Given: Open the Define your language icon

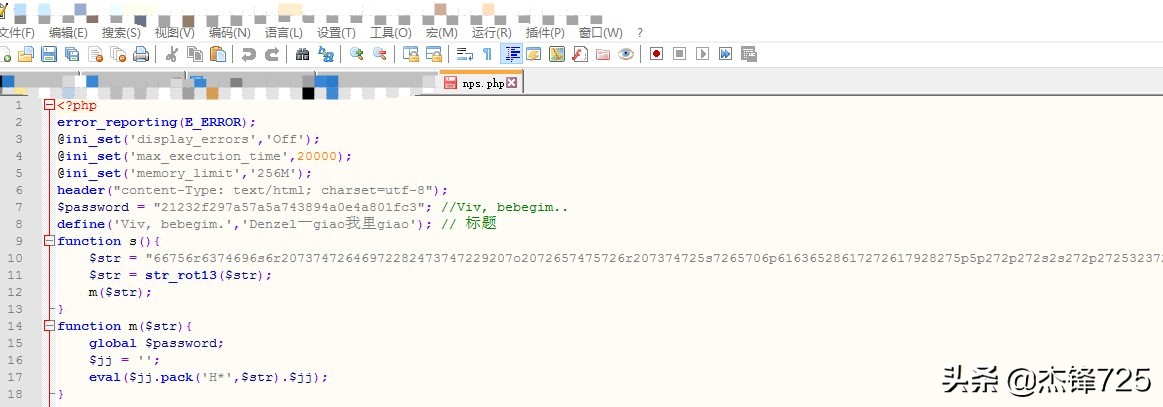Looking at the screenshot, I should pyautogui.click(x=533, y=53).
